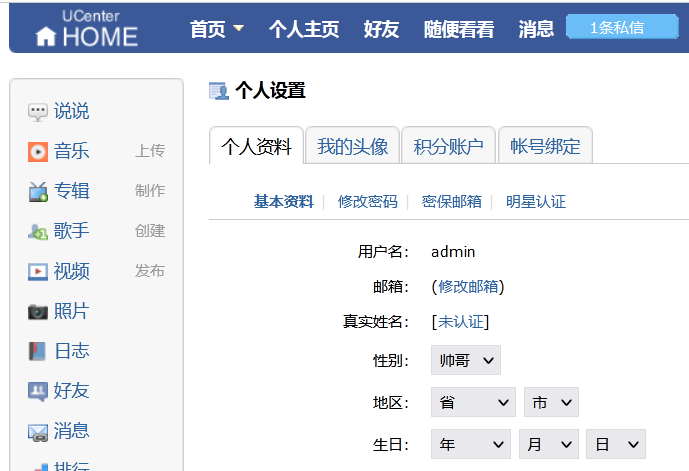Click the admin username text
This screenshot has width=689, height=471.
pos(453,252)
